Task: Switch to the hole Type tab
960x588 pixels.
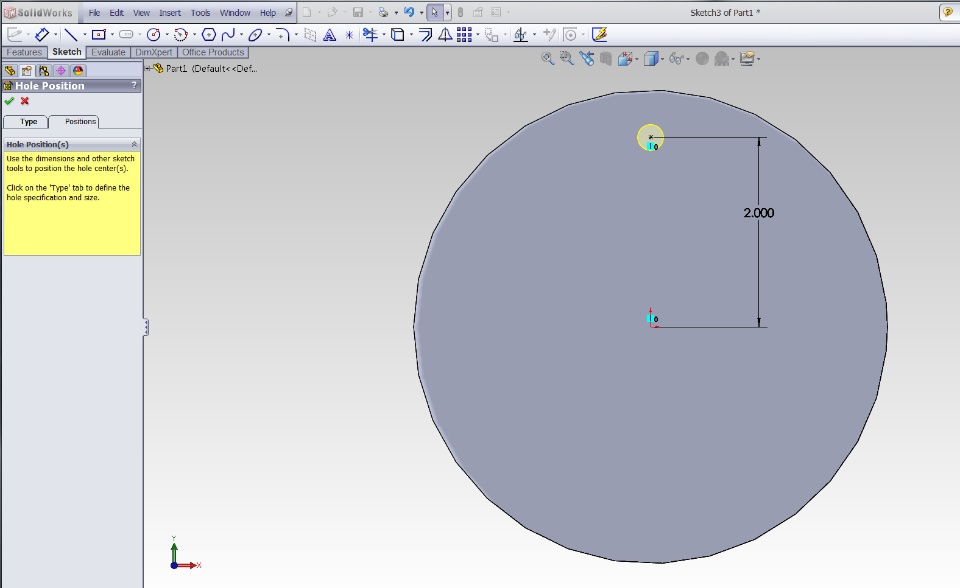Action: [26, 122]
